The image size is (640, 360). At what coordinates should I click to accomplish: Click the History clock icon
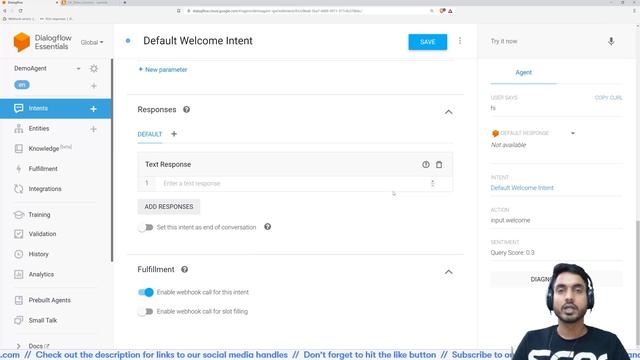18,254
